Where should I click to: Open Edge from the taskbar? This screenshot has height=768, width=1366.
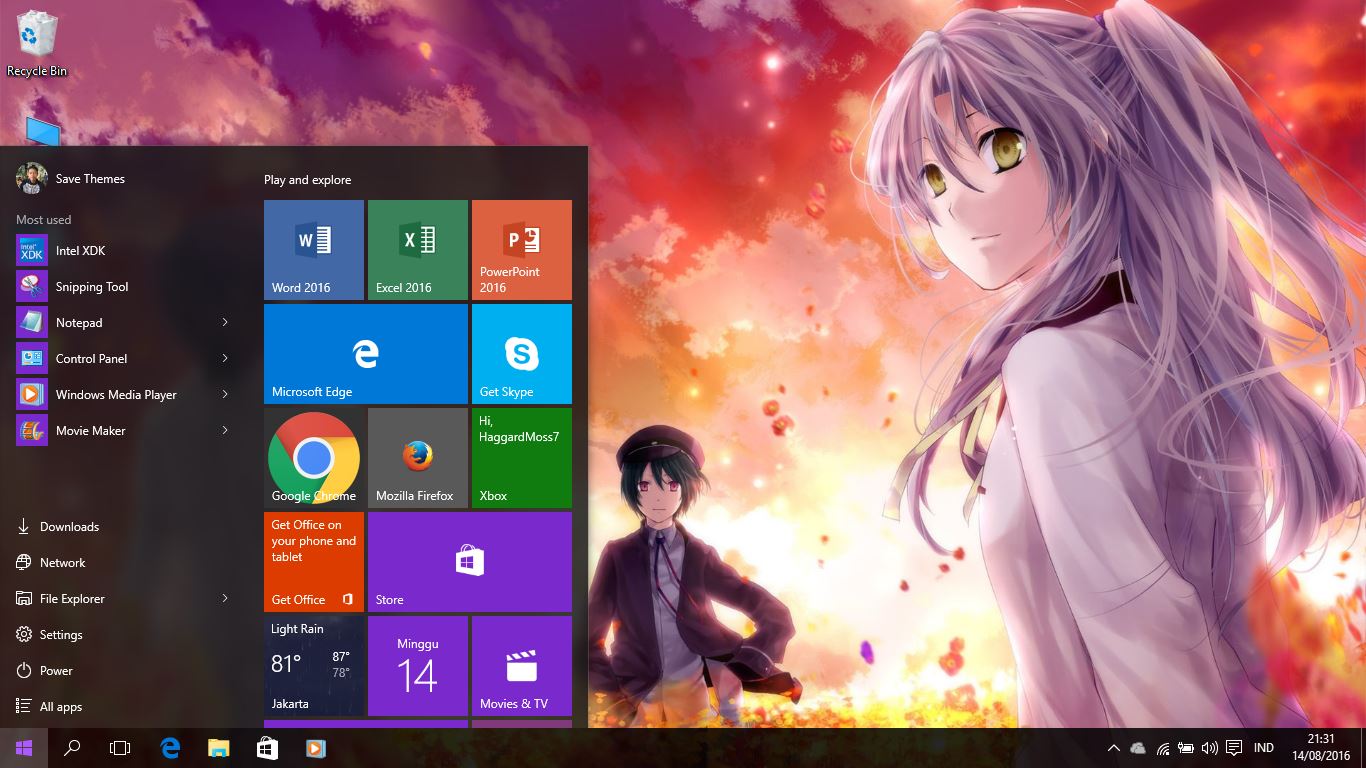click(x=170, y=748)
